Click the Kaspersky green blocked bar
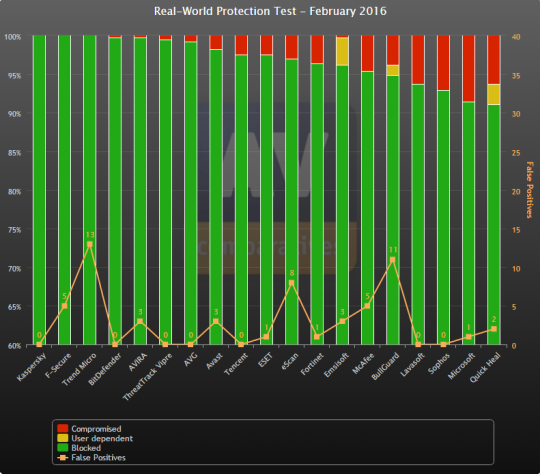The width and height of the screenshot is (540, 474). (39, 189)
